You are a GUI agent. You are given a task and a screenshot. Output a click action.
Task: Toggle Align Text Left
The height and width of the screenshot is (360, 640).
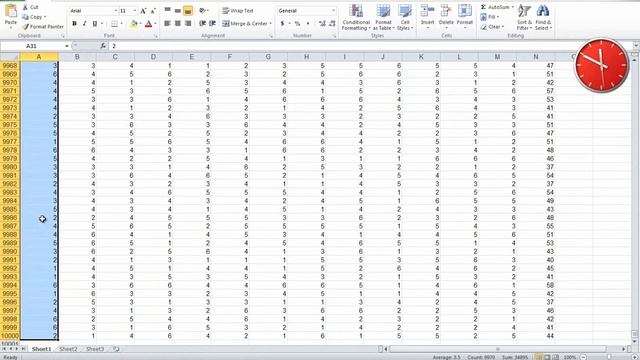[167, 24]
